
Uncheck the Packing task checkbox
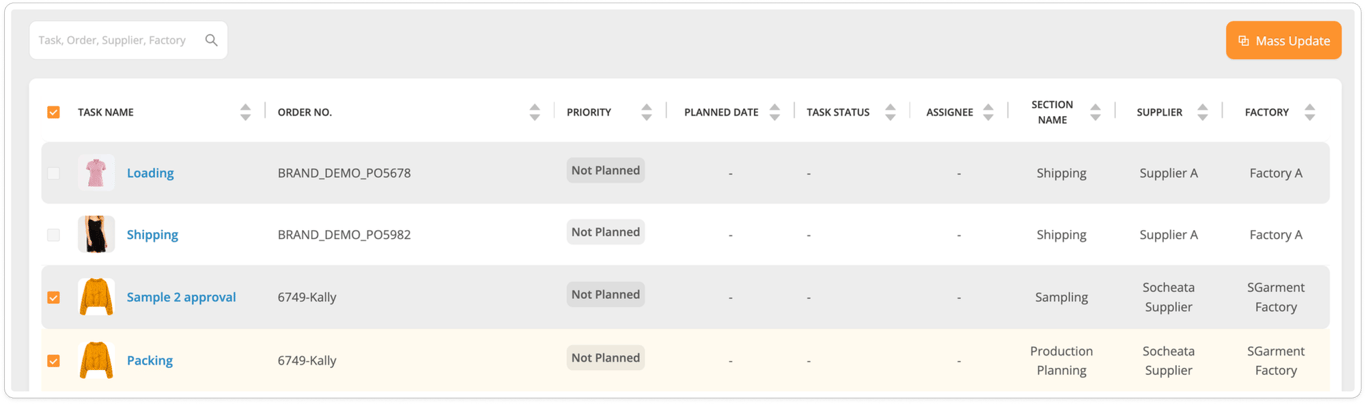click(54, 360)
